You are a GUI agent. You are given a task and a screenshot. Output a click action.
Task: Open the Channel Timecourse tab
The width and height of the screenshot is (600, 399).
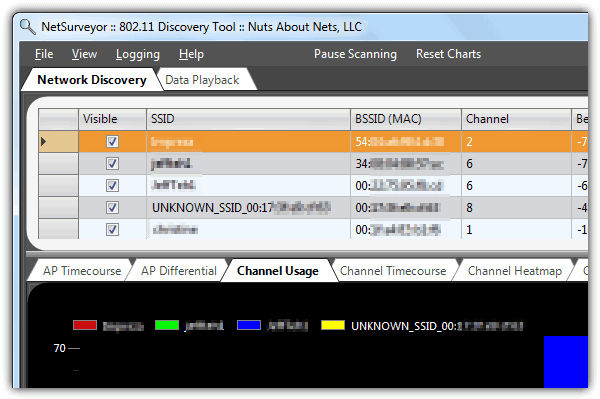point(393,271)
